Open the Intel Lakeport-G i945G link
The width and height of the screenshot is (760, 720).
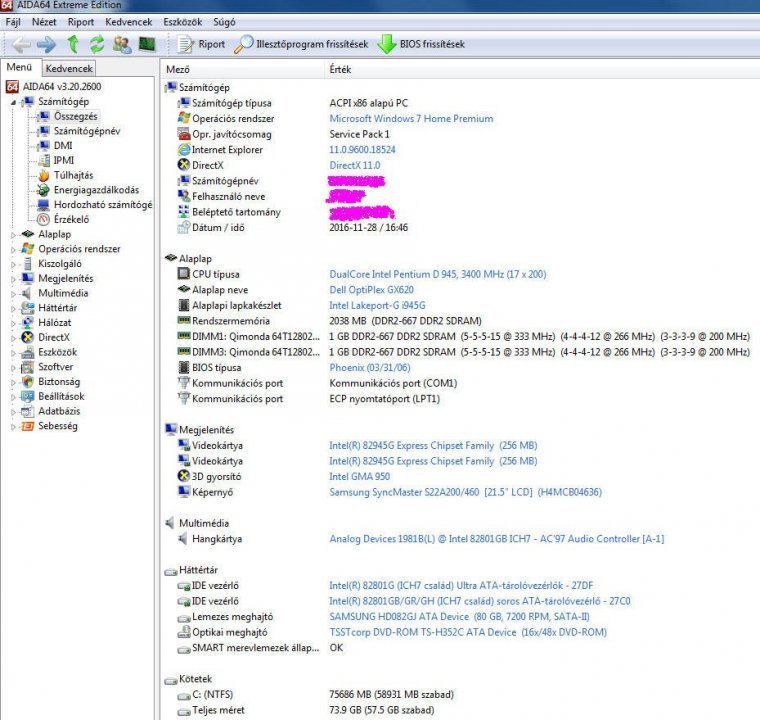click(x=377, y=305)
